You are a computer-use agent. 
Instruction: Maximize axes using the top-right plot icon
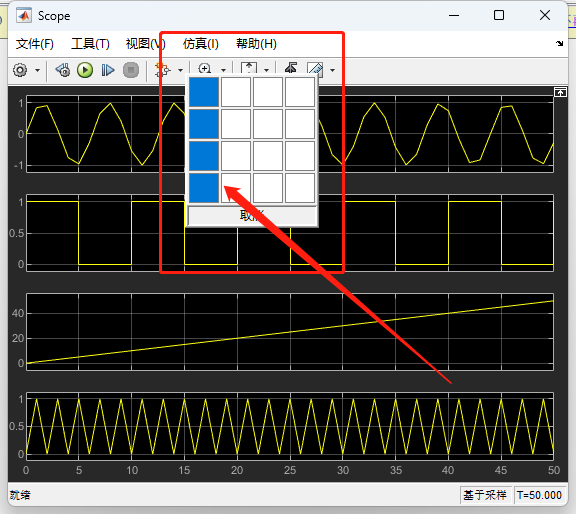point(560,92)
